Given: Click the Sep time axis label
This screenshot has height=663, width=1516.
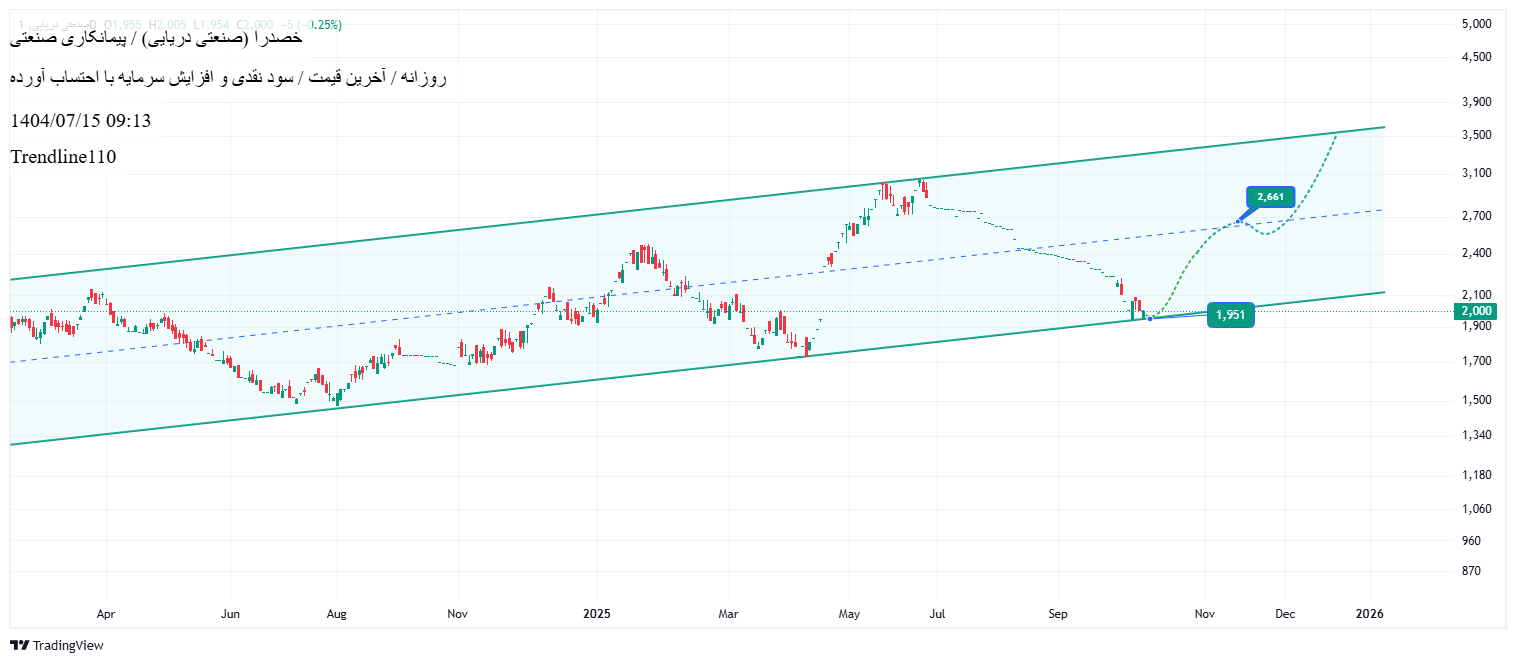Looking at the screenshot, I should click(1059, 613).
